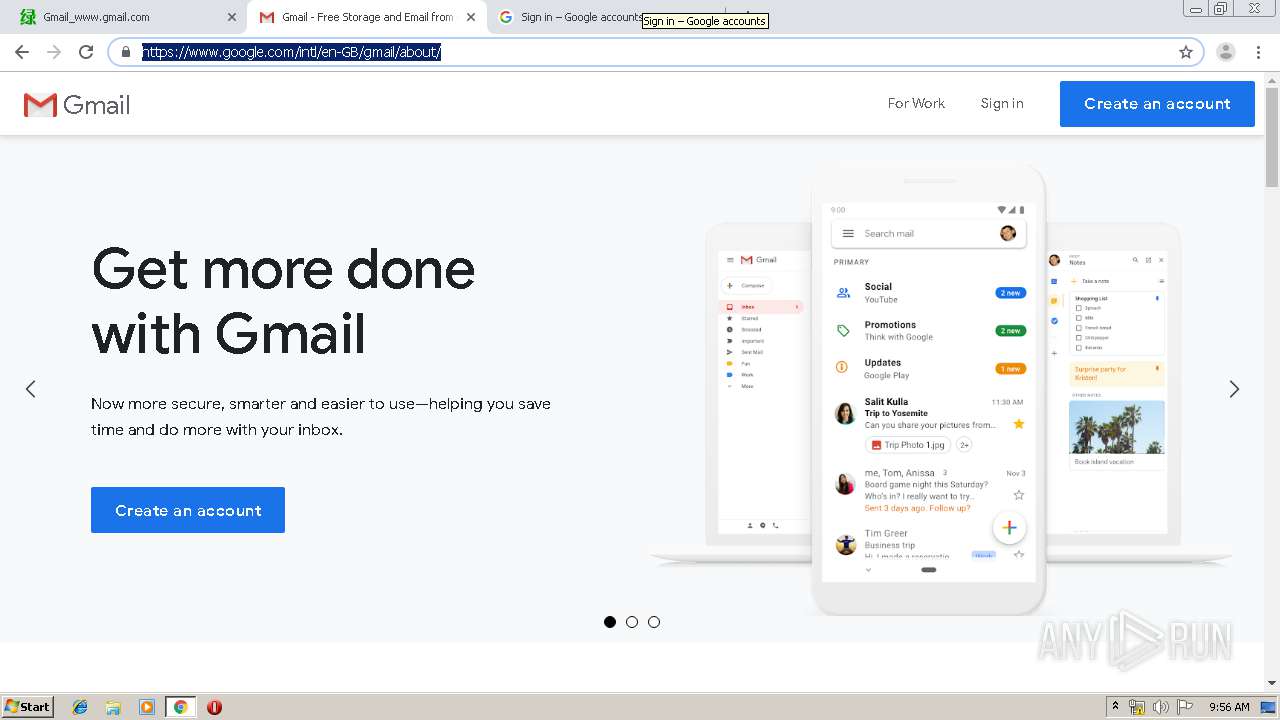Click the 'Get more done with Gmail' heading
This screenshot has width=1280, height=720.
[x=283, y=300]
